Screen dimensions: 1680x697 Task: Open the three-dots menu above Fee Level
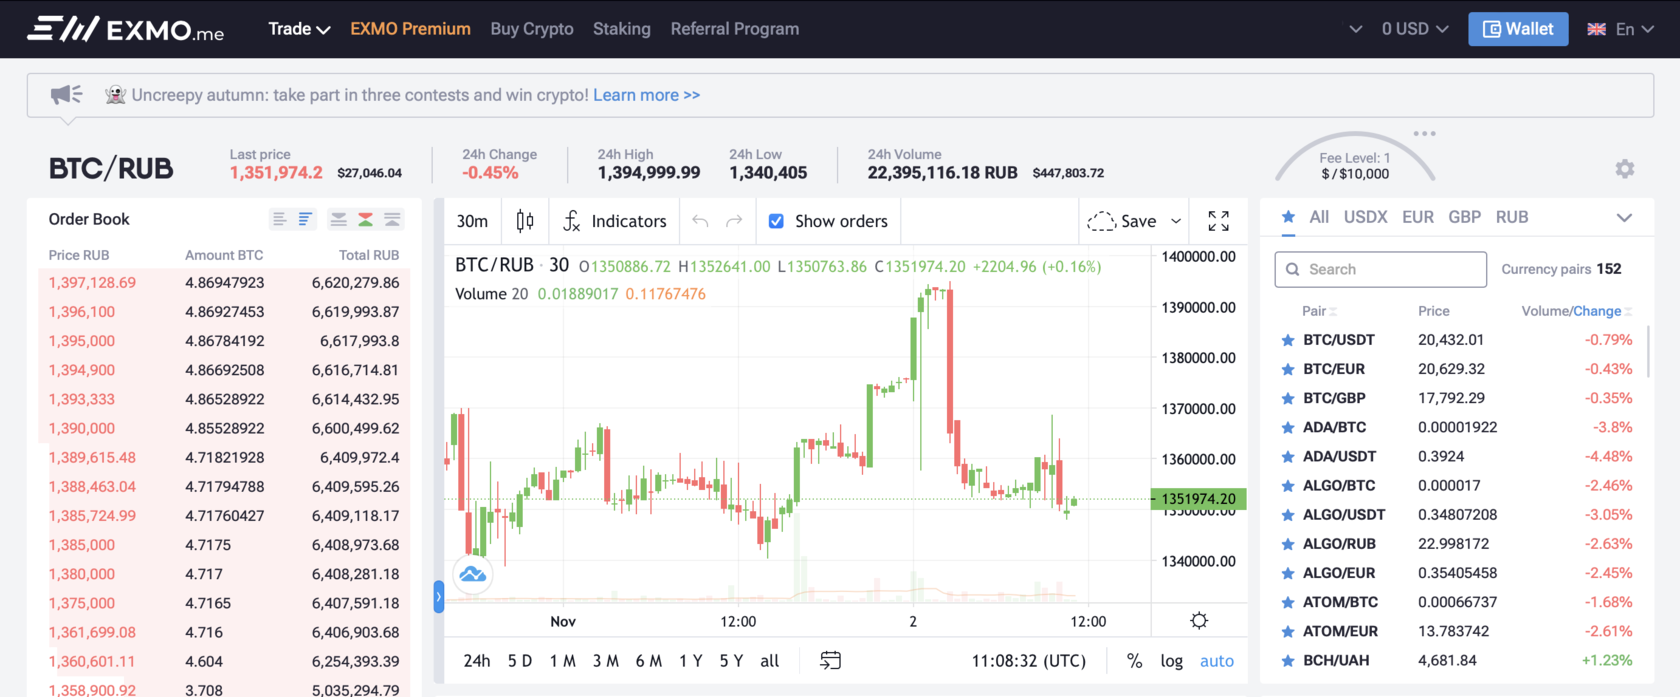click(x=1424, y=133)
